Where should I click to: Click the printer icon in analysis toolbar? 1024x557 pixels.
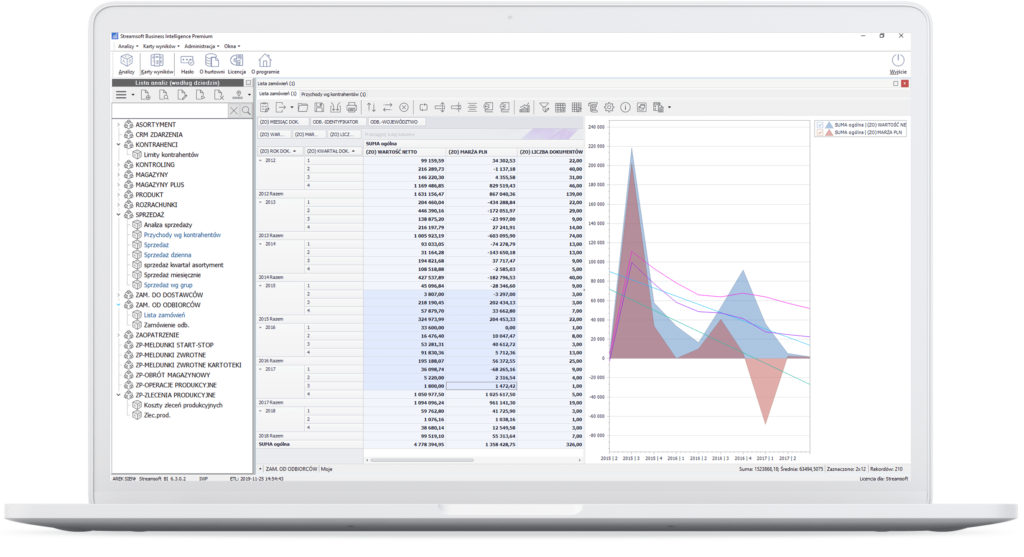click(351, 107)
